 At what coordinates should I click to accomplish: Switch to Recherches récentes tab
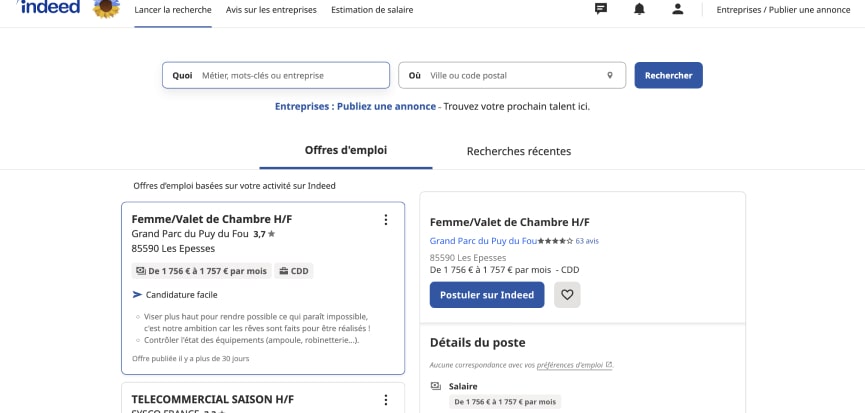coord(519,151)
